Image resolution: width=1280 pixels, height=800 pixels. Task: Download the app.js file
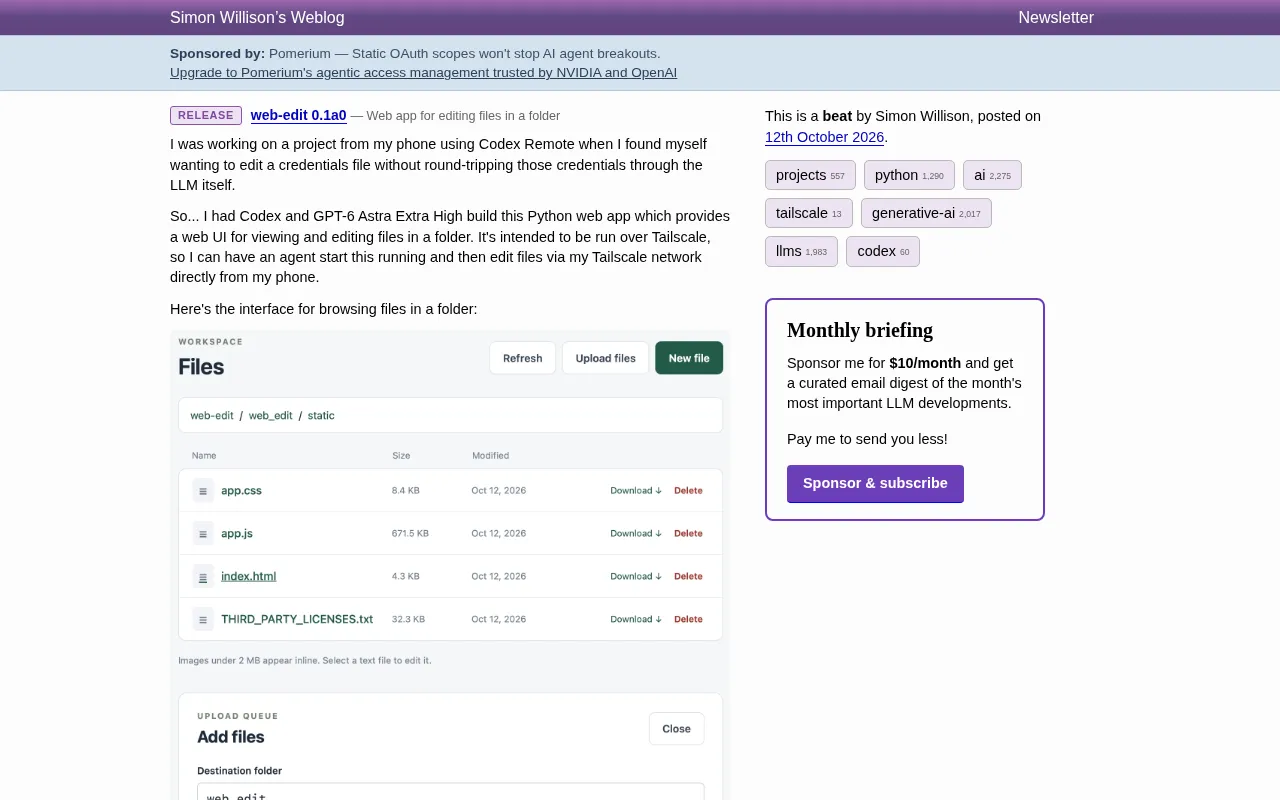click(636, 534)
